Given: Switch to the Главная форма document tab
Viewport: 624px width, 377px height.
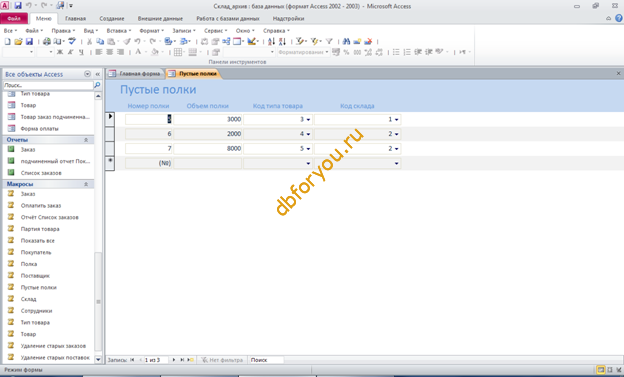Looking at the screenshot, I should (136, 74).
